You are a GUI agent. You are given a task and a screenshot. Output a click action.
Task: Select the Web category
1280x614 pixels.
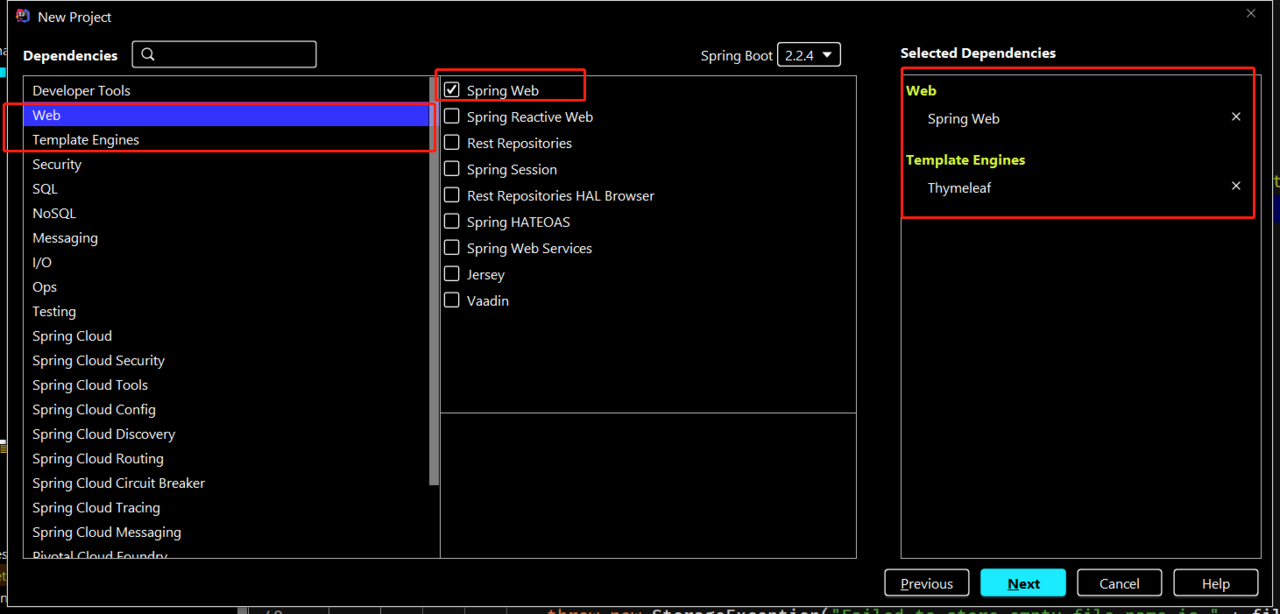coord(227,115)
